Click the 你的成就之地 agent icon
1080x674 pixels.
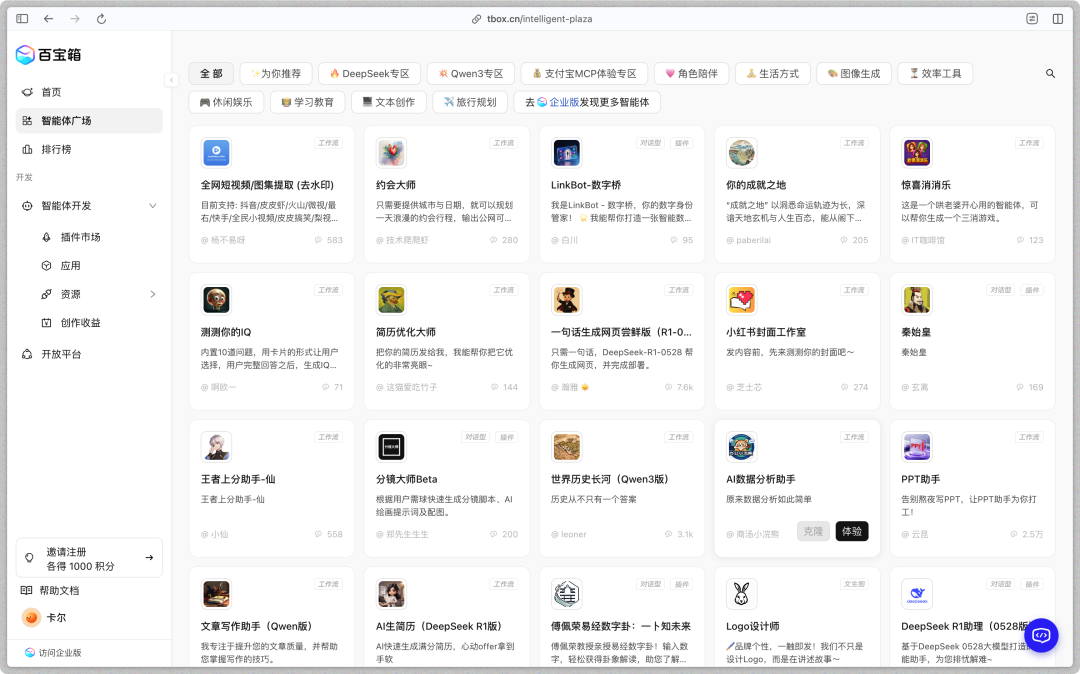[742, 153]
